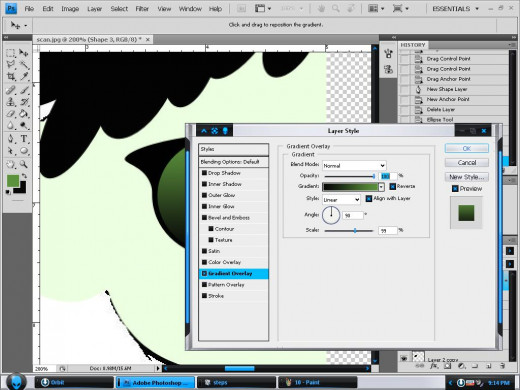This screenshot has width=520, height=390.
Task: Enable the Color Overlay checkbox
Action: (x=204, y=262)
